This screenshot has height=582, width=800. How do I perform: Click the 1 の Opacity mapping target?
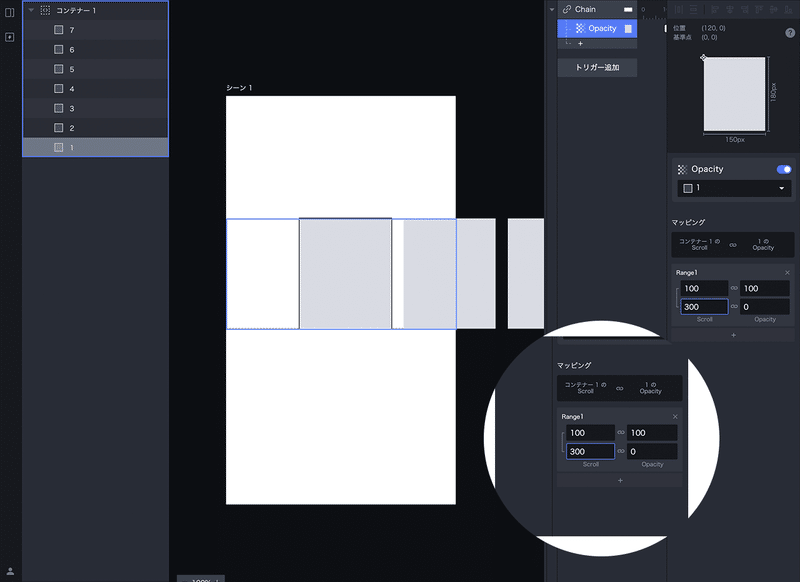click(x=763, y=244)
